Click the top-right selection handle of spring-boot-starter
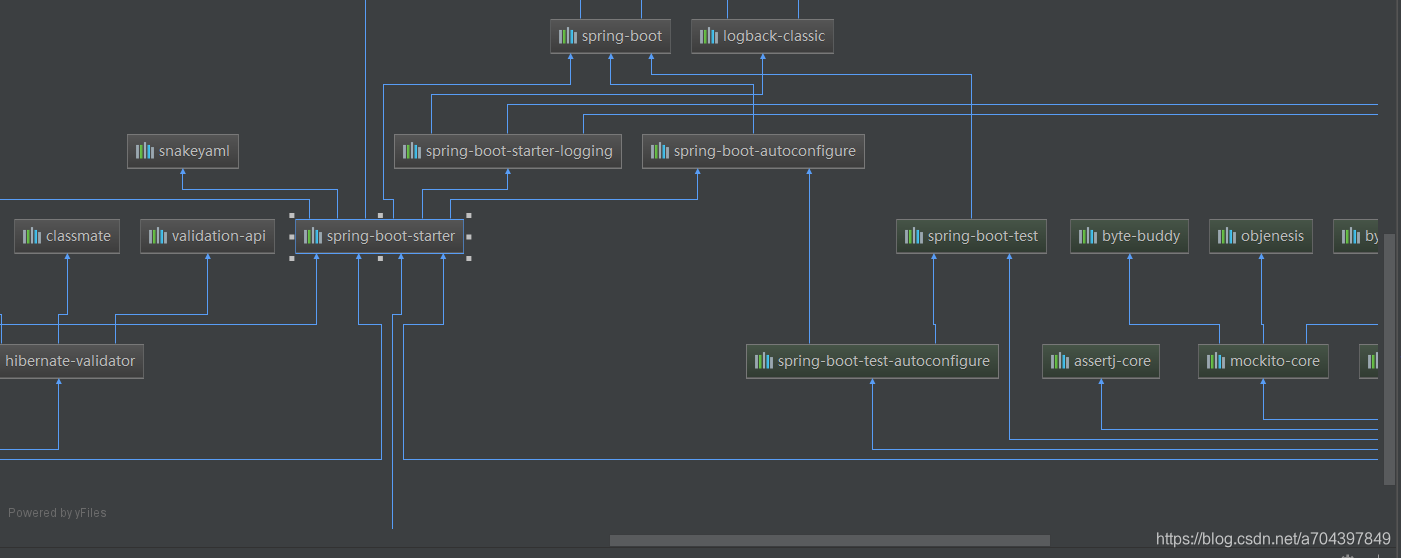The image size is (1401, 558). click(468, 215)
